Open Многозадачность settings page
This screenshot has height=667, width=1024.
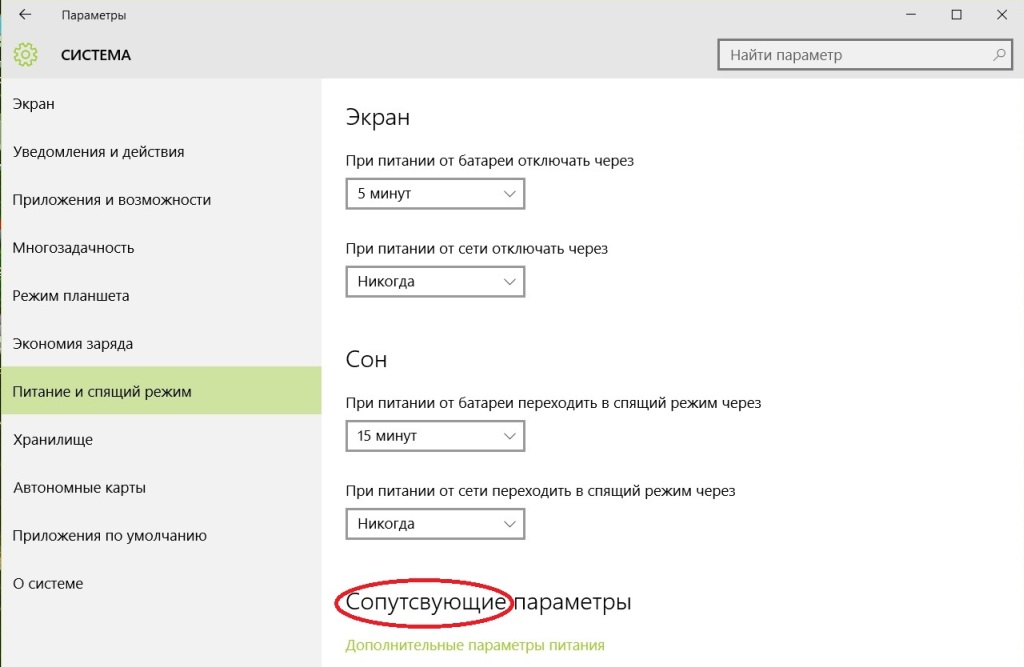click(x=73, y=248)
